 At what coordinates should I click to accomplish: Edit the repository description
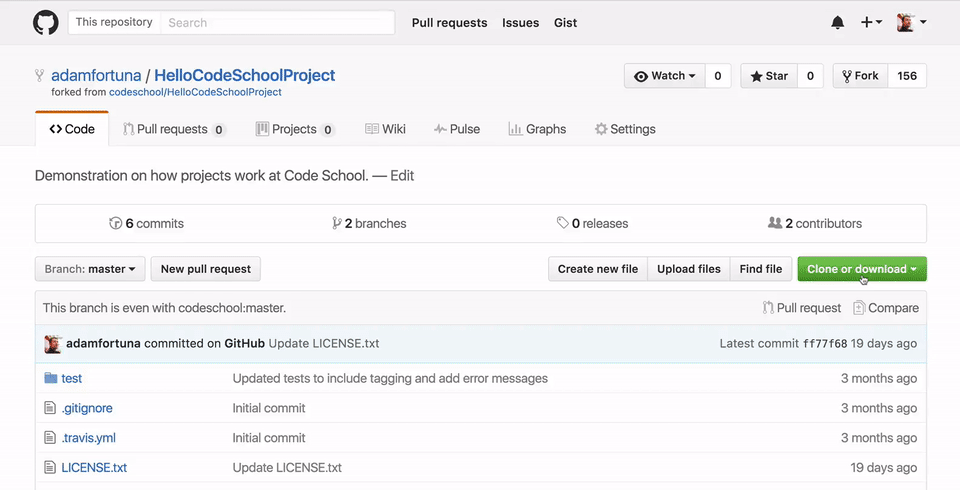tap(402, 176)
